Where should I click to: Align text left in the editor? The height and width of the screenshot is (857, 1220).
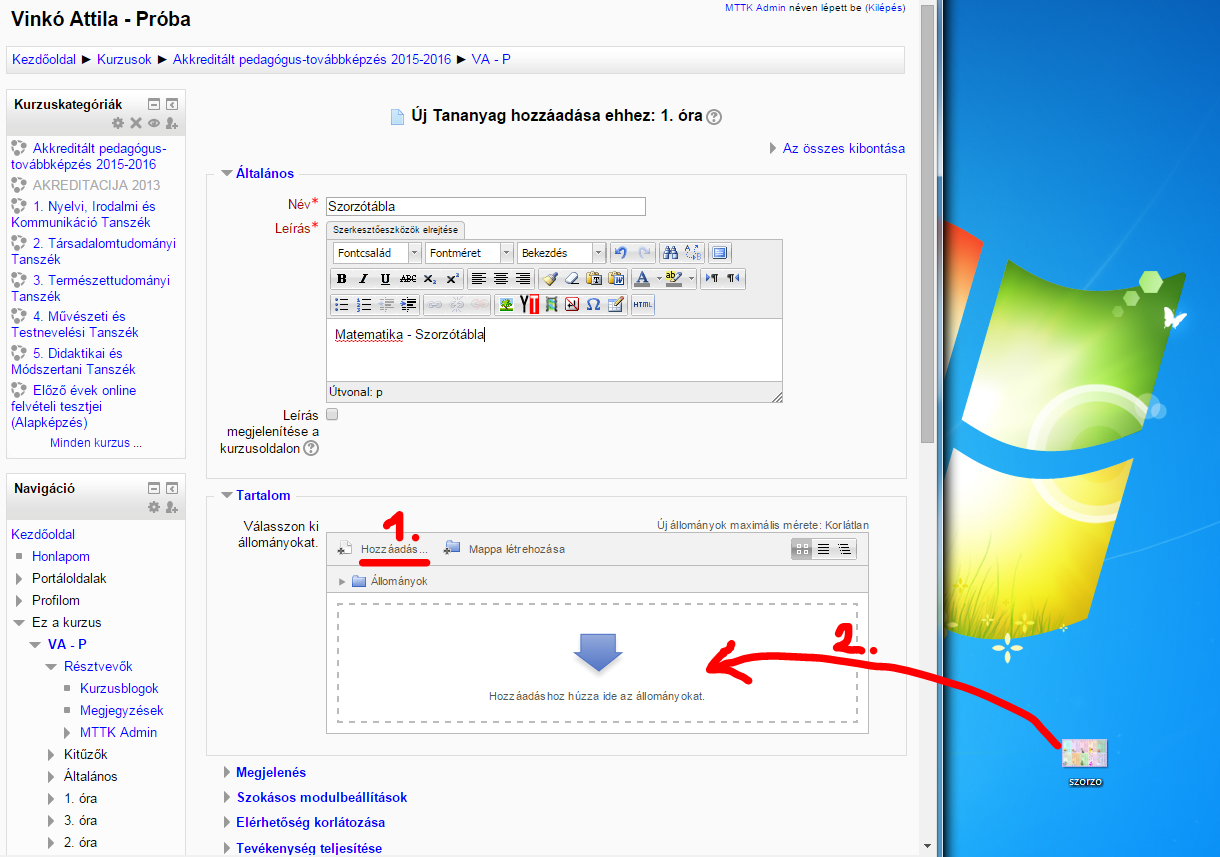(479, 279)
